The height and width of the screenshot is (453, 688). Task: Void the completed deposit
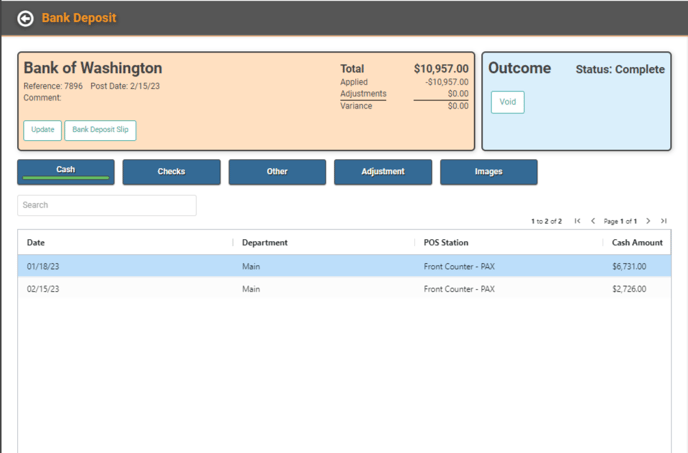(507, 102)
